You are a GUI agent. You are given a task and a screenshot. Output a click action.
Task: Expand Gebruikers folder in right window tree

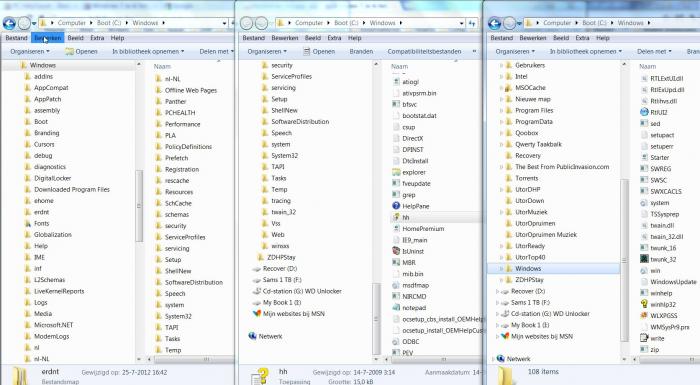(x=501, y=65)
